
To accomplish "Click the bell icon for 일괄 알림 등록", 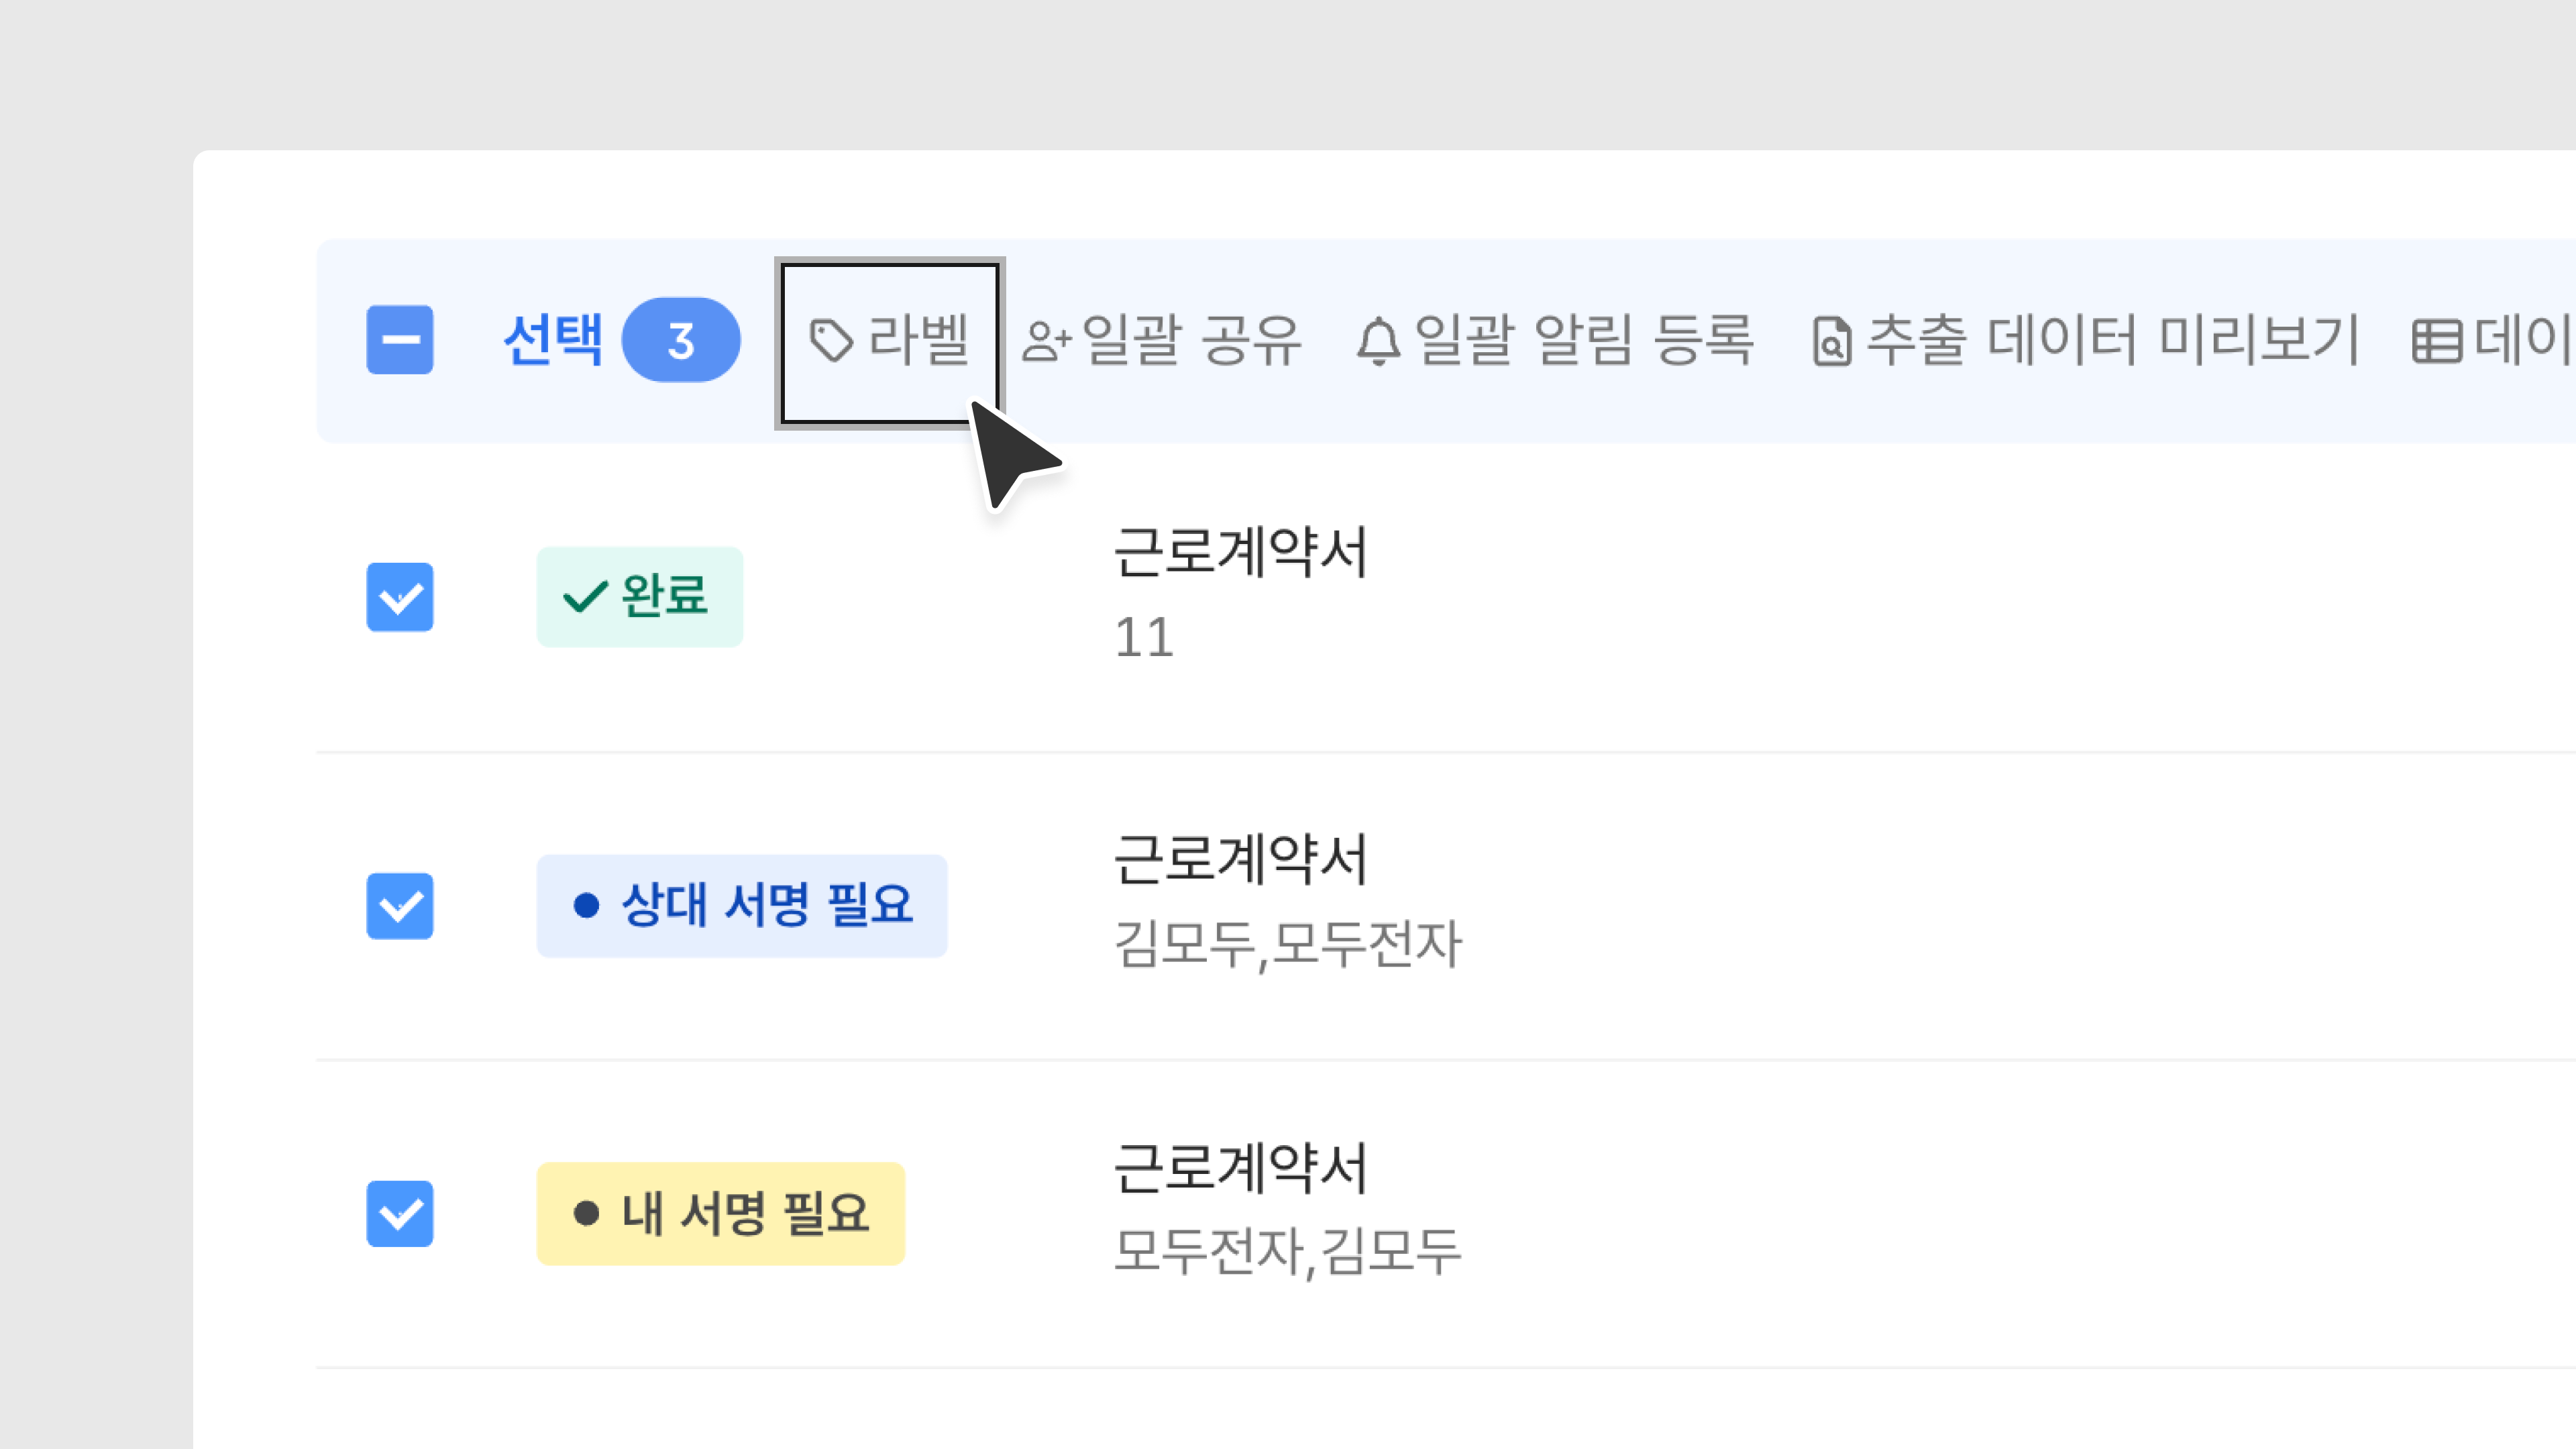I will (1378, 341).
